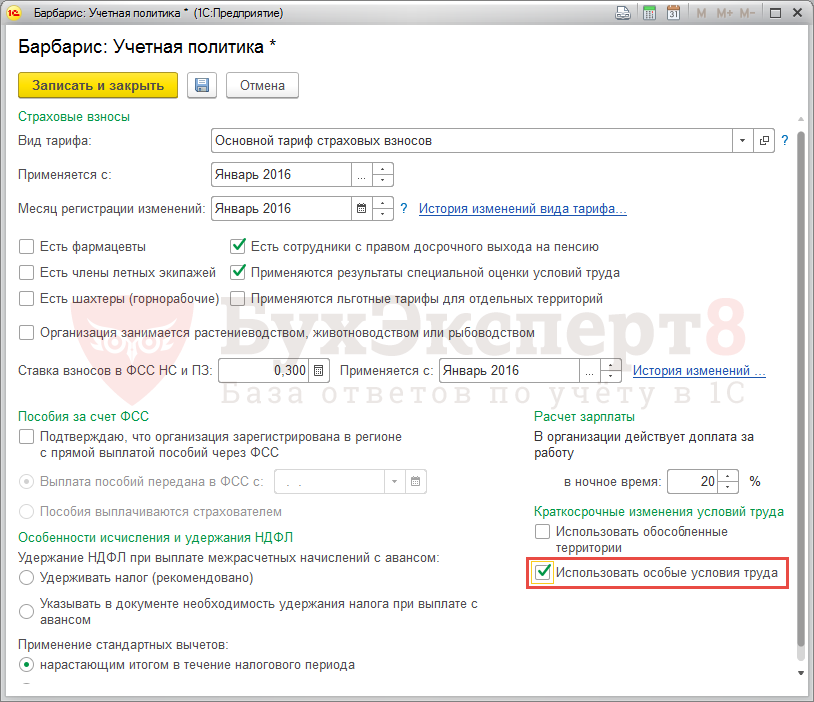
Task: Click the night-time surcharge percent field
Action: (692, 481)
